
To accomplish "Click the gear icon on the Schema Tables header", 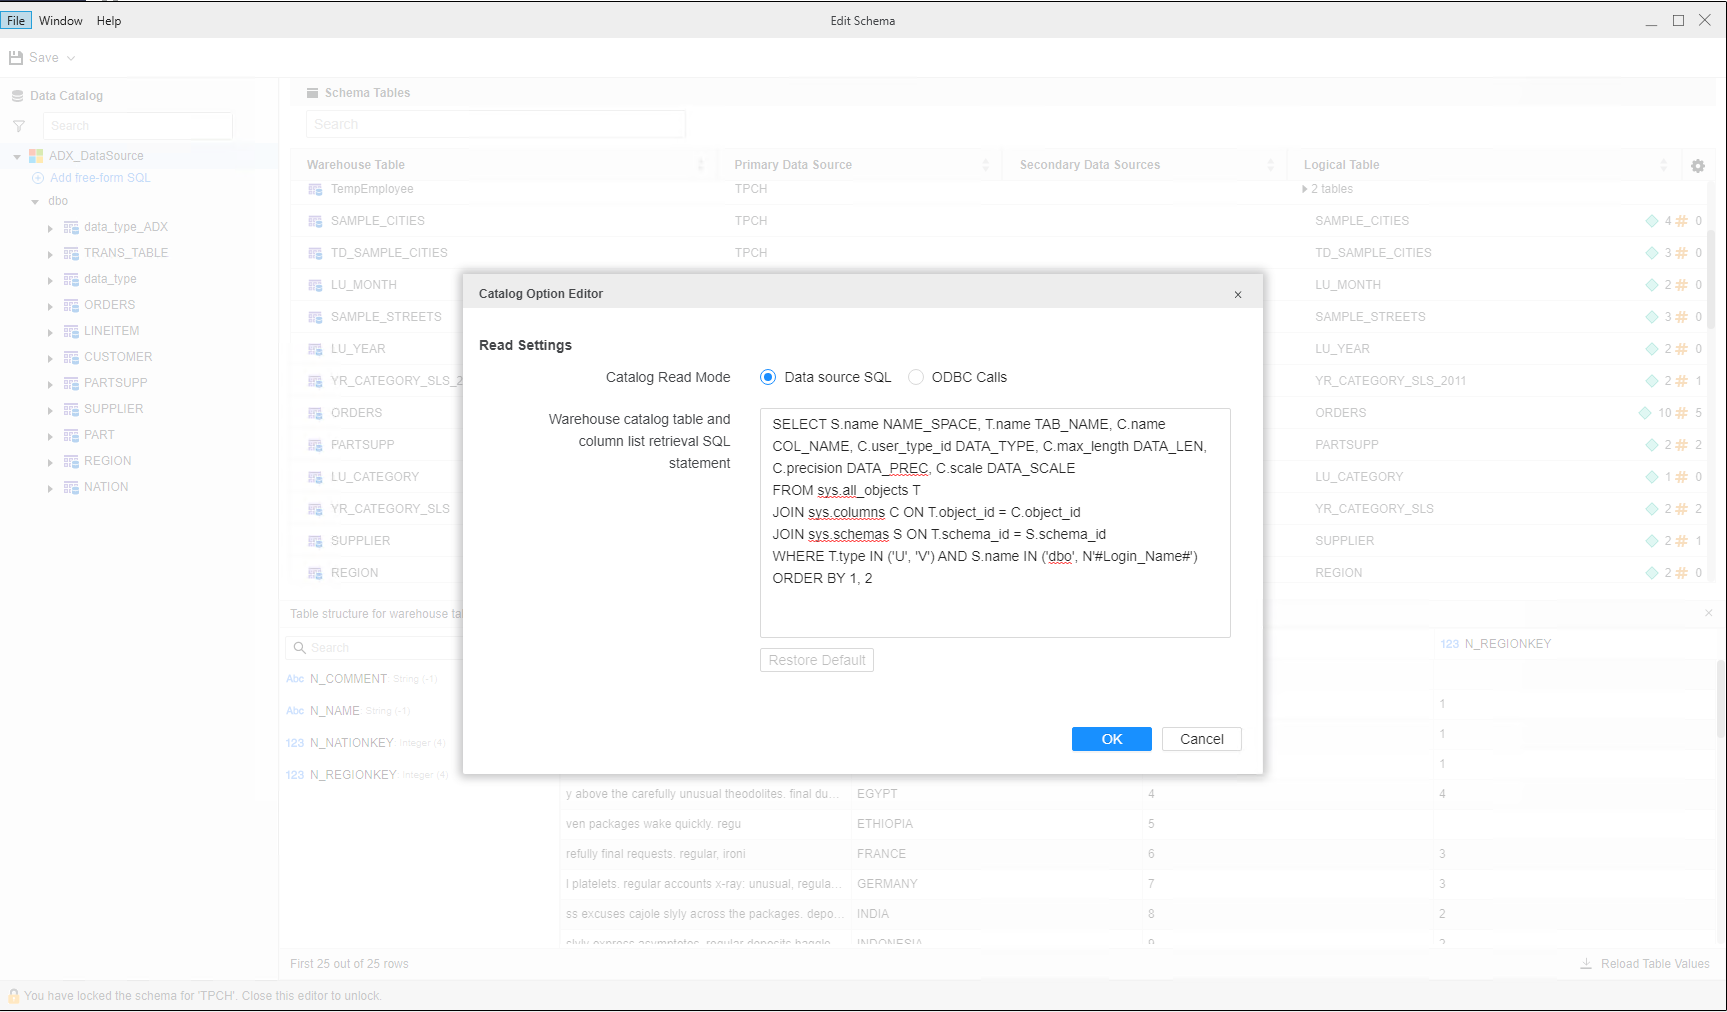I will (x=1697, y=165).
